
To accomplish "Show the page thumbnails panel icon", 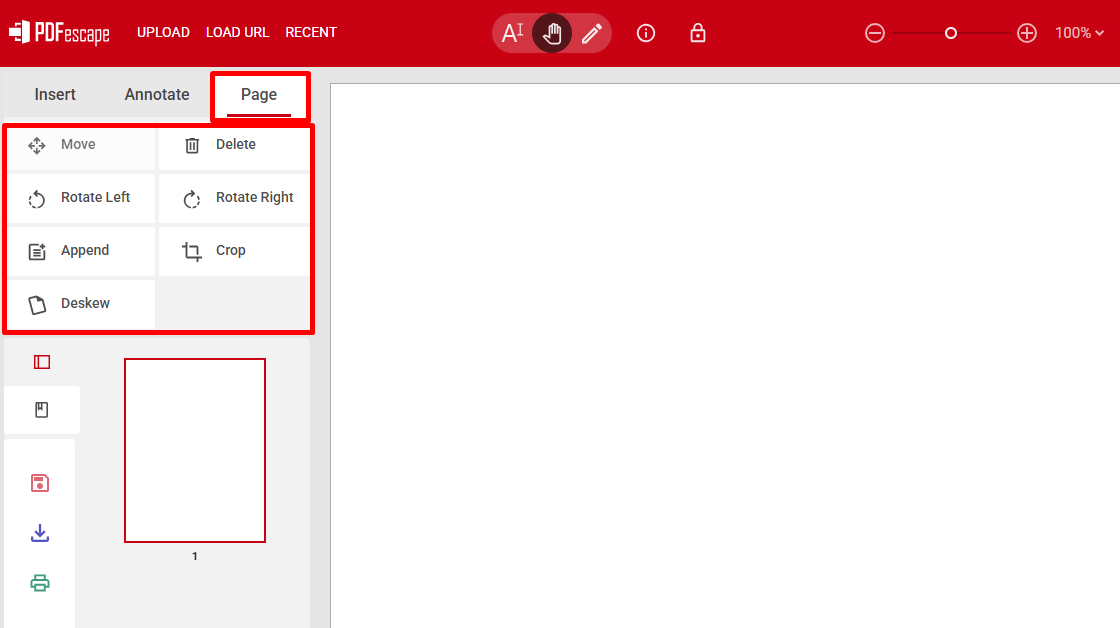I will pyautogui.click(x=42, y=362).
